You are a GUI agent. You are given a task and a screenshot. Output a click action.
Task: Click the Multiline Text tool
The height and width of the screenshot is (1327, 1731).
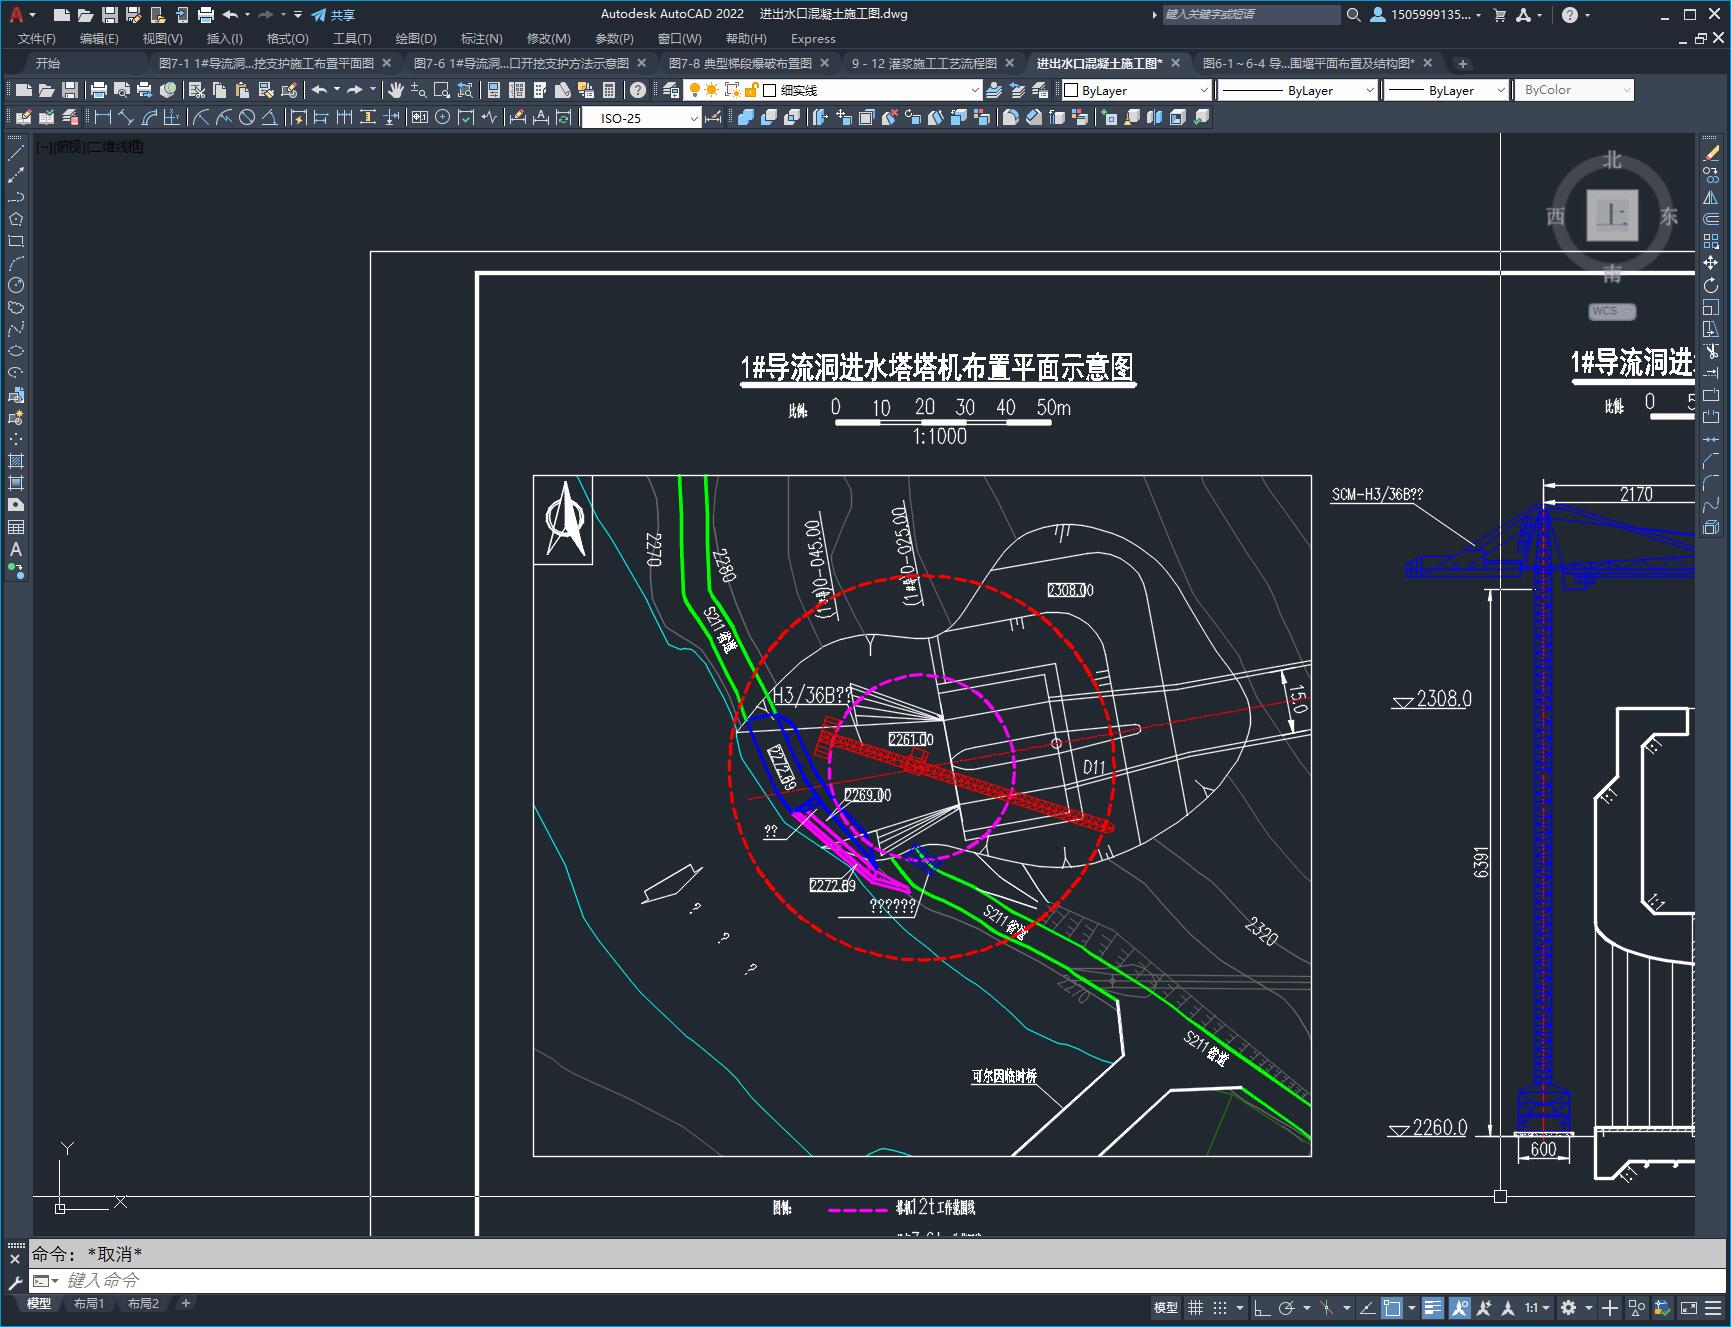[x=16, y=549]
